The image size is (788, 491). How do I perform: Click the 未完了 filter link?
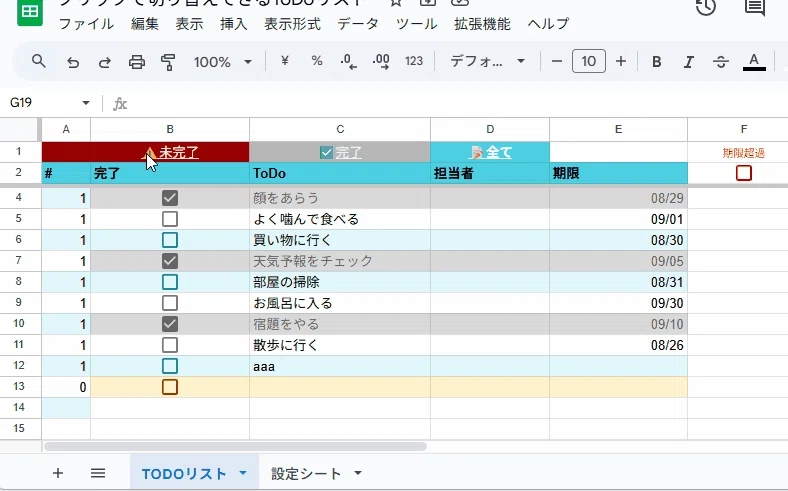coord(178,152)
